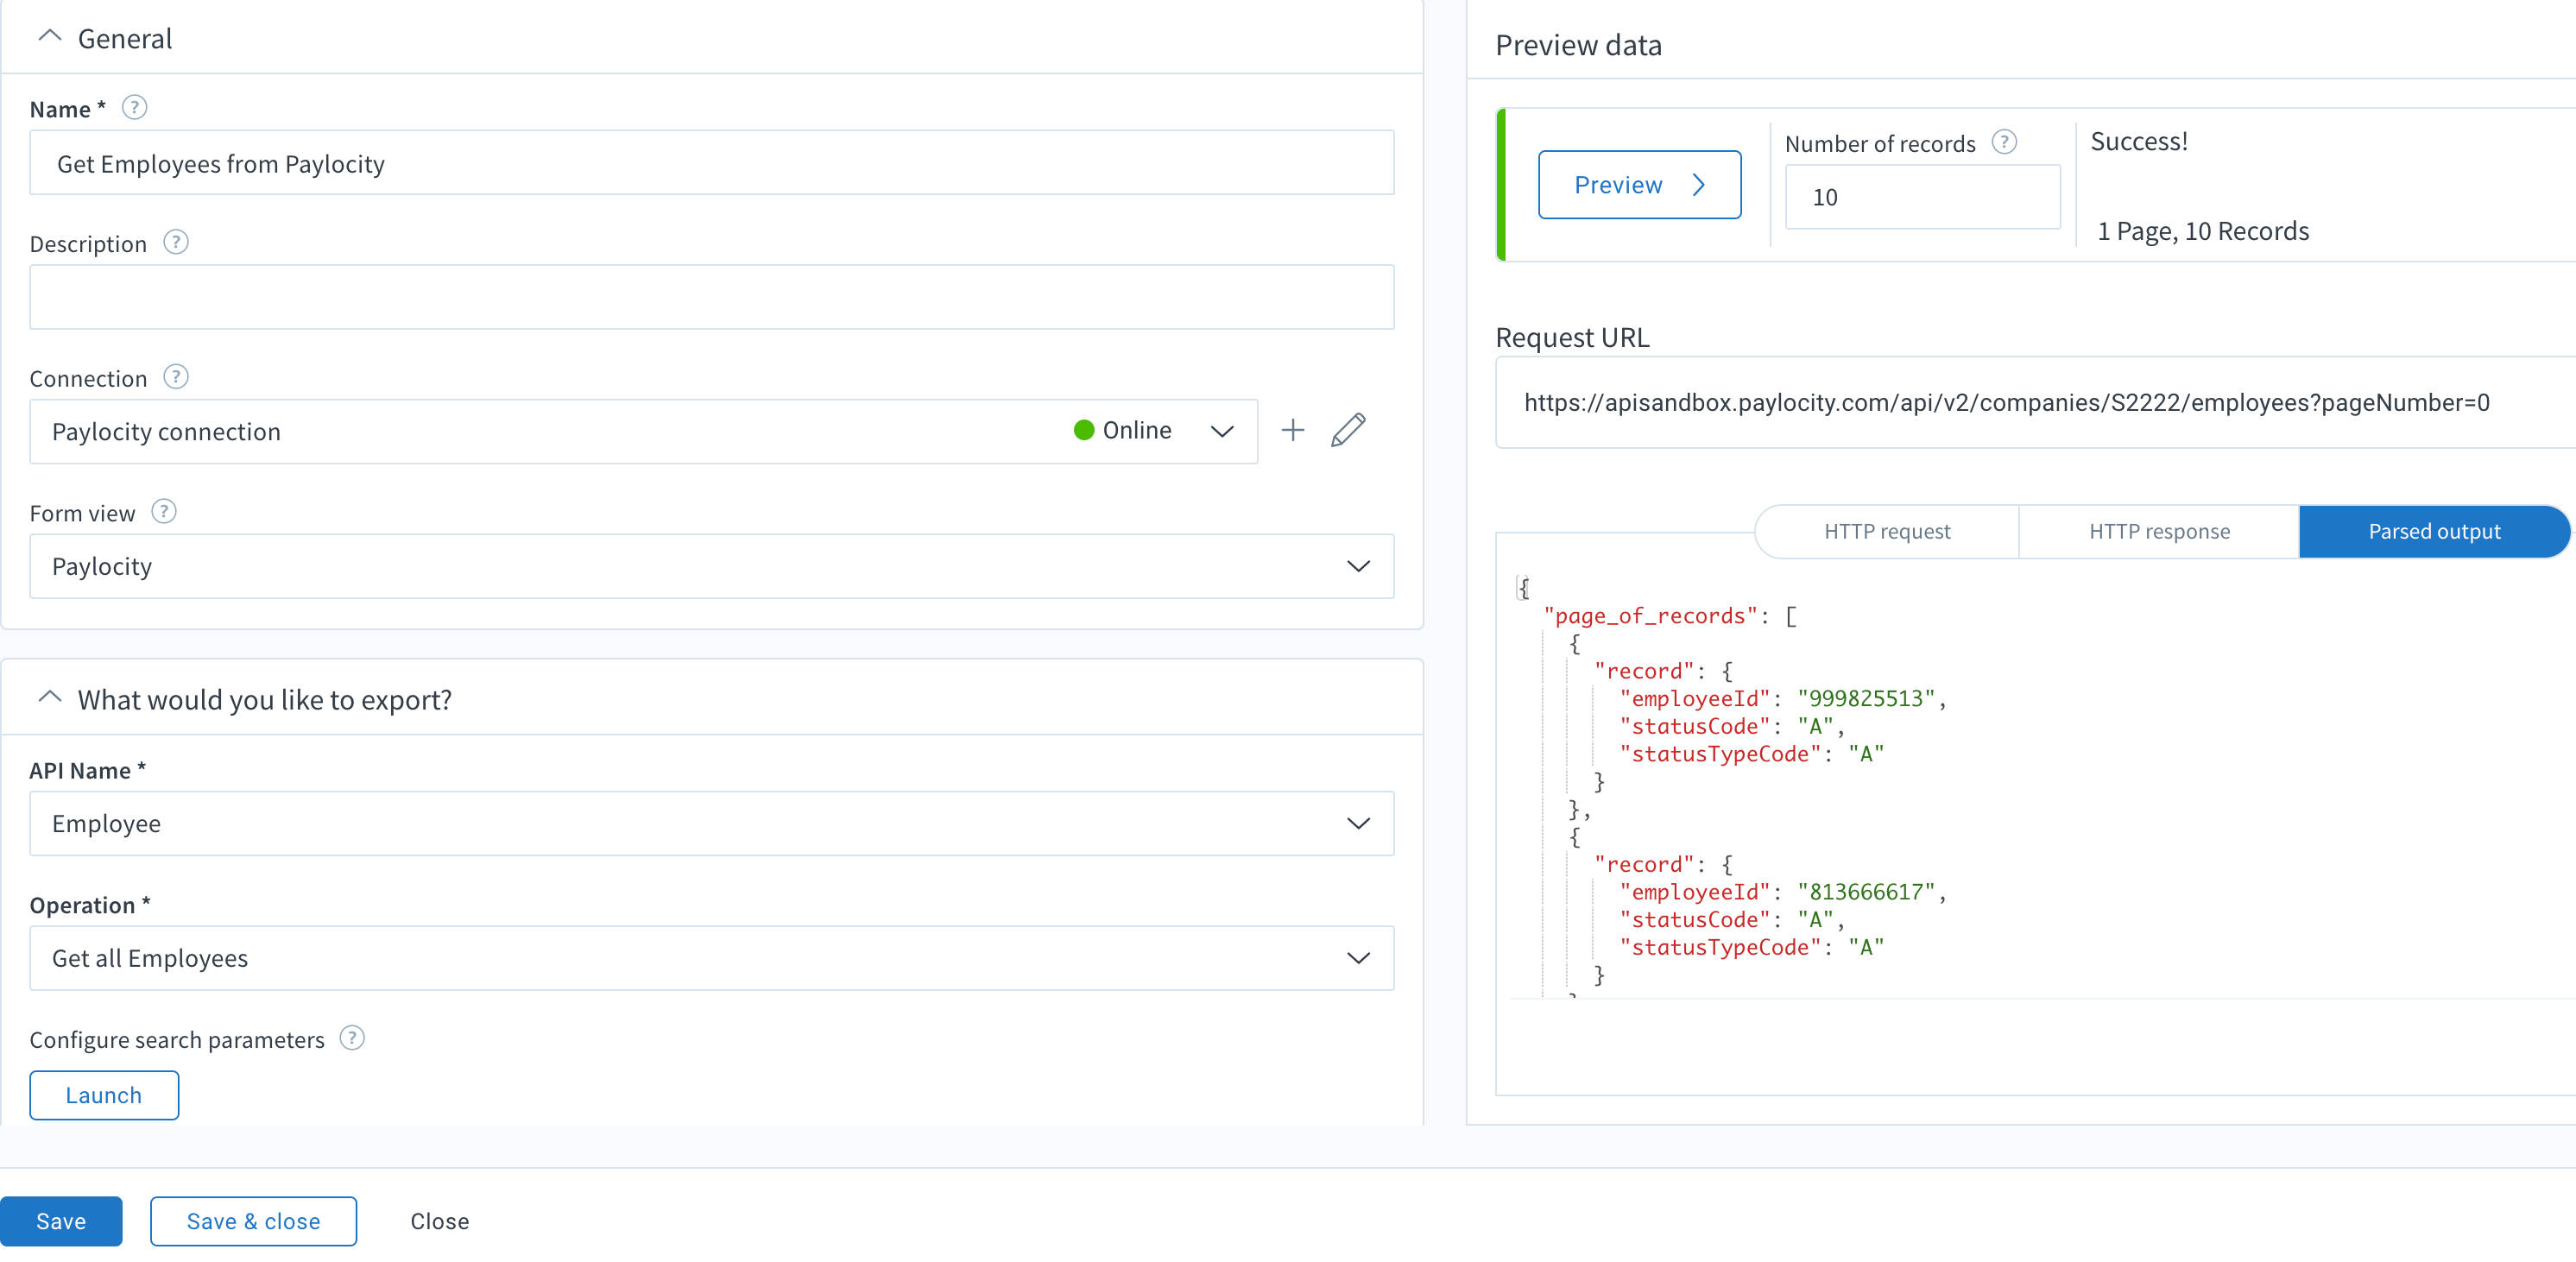Click the "page_of_records" key
The width and height of the screenshot is (2576, 1262).
[x=1650, y=616]
